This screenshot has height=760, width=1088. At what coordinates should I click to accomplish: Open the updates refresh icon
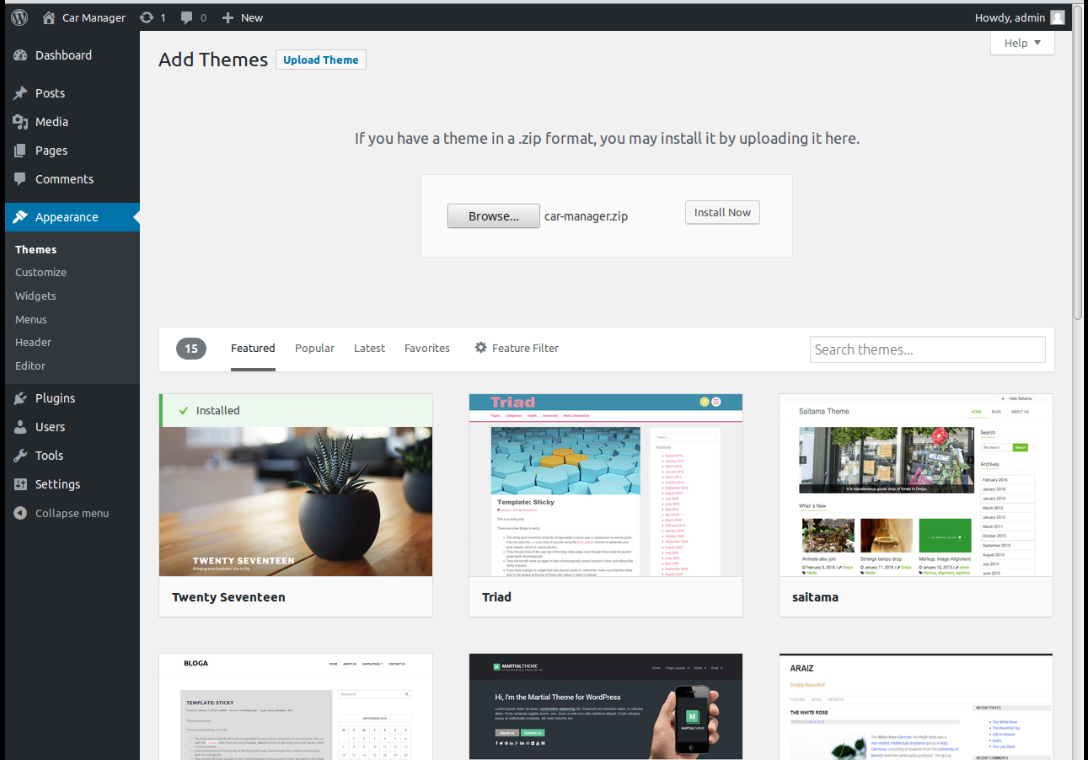146,17
